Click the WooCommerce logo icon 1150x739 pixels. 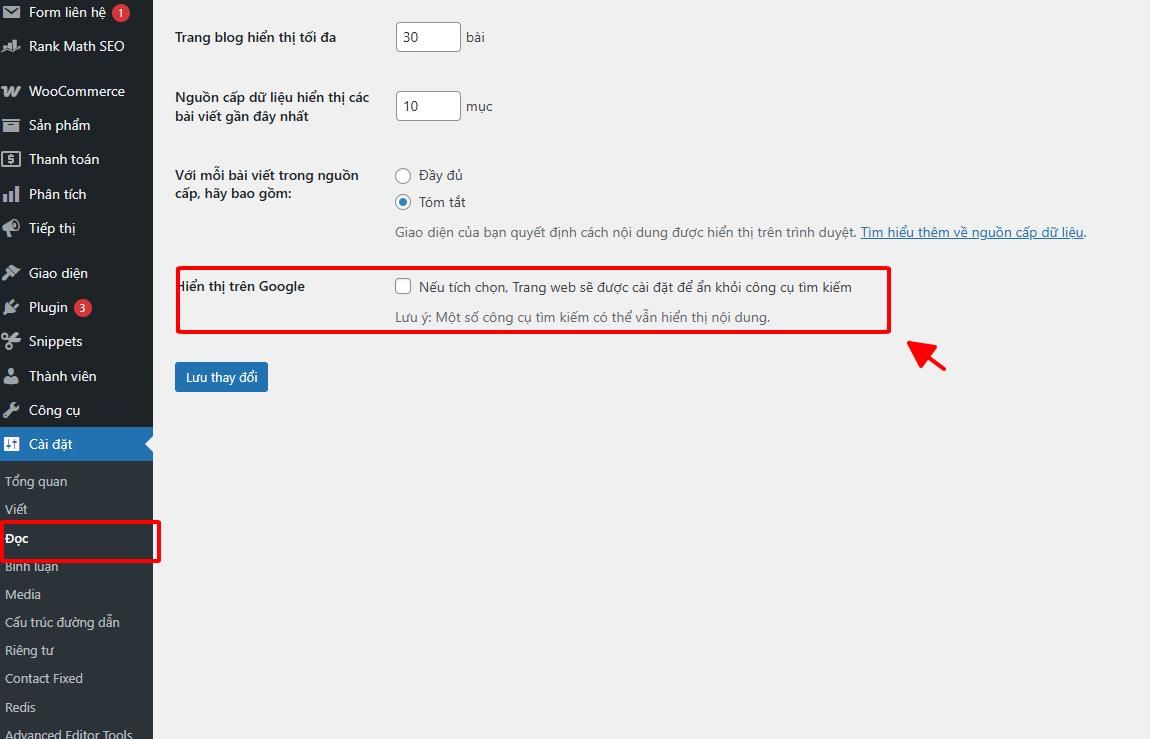click(11, 92)
